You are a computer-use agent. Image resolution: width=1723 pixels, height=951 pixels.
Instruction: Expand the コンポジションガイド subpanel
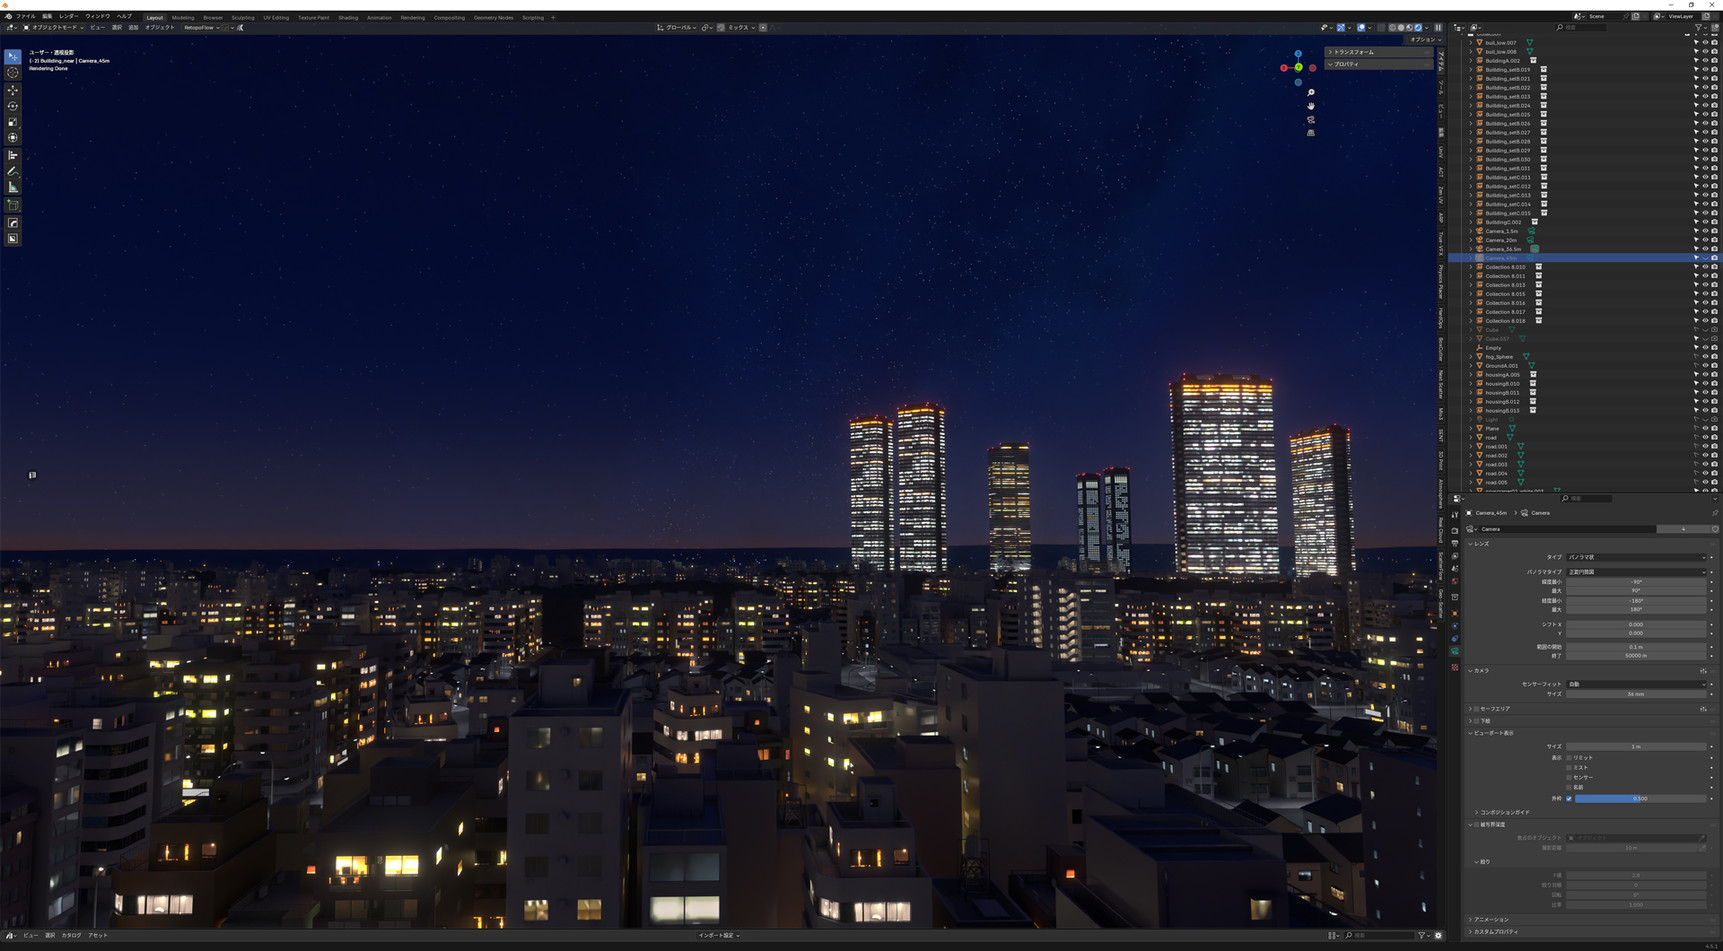coord(1502,813)
